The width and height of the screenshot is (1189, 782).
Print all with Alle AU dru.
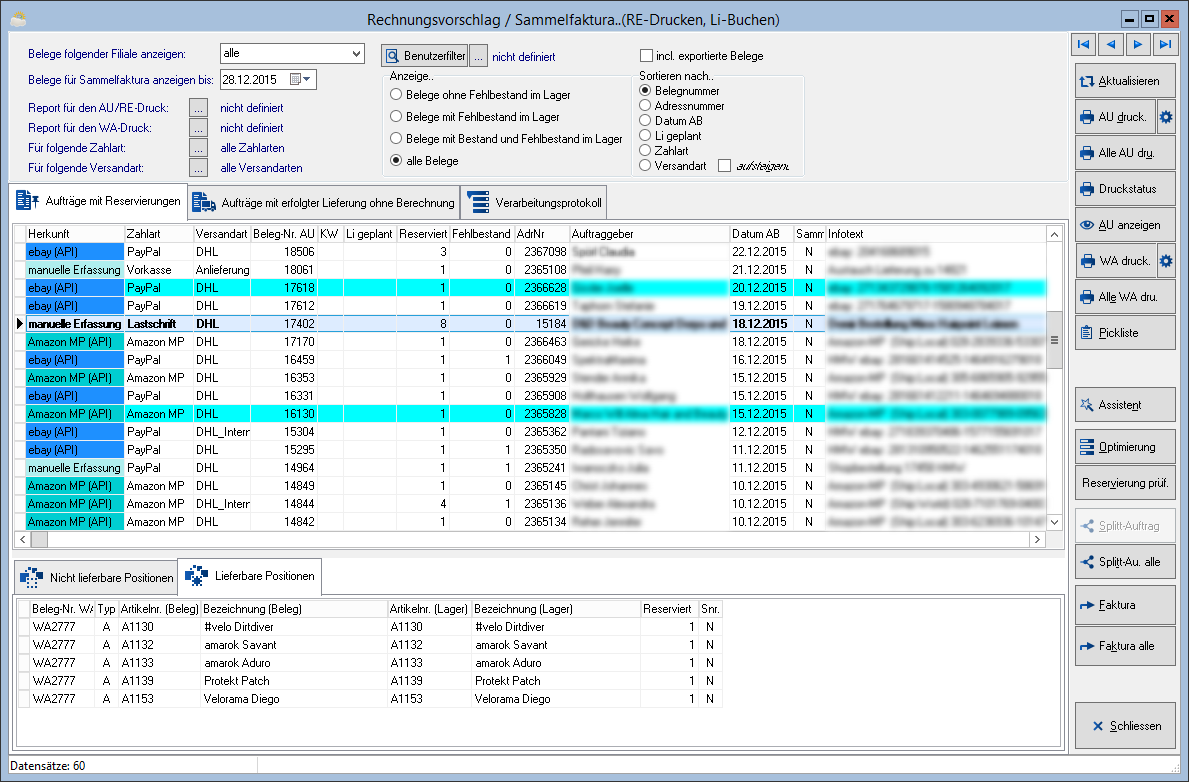coord(1125,153)
